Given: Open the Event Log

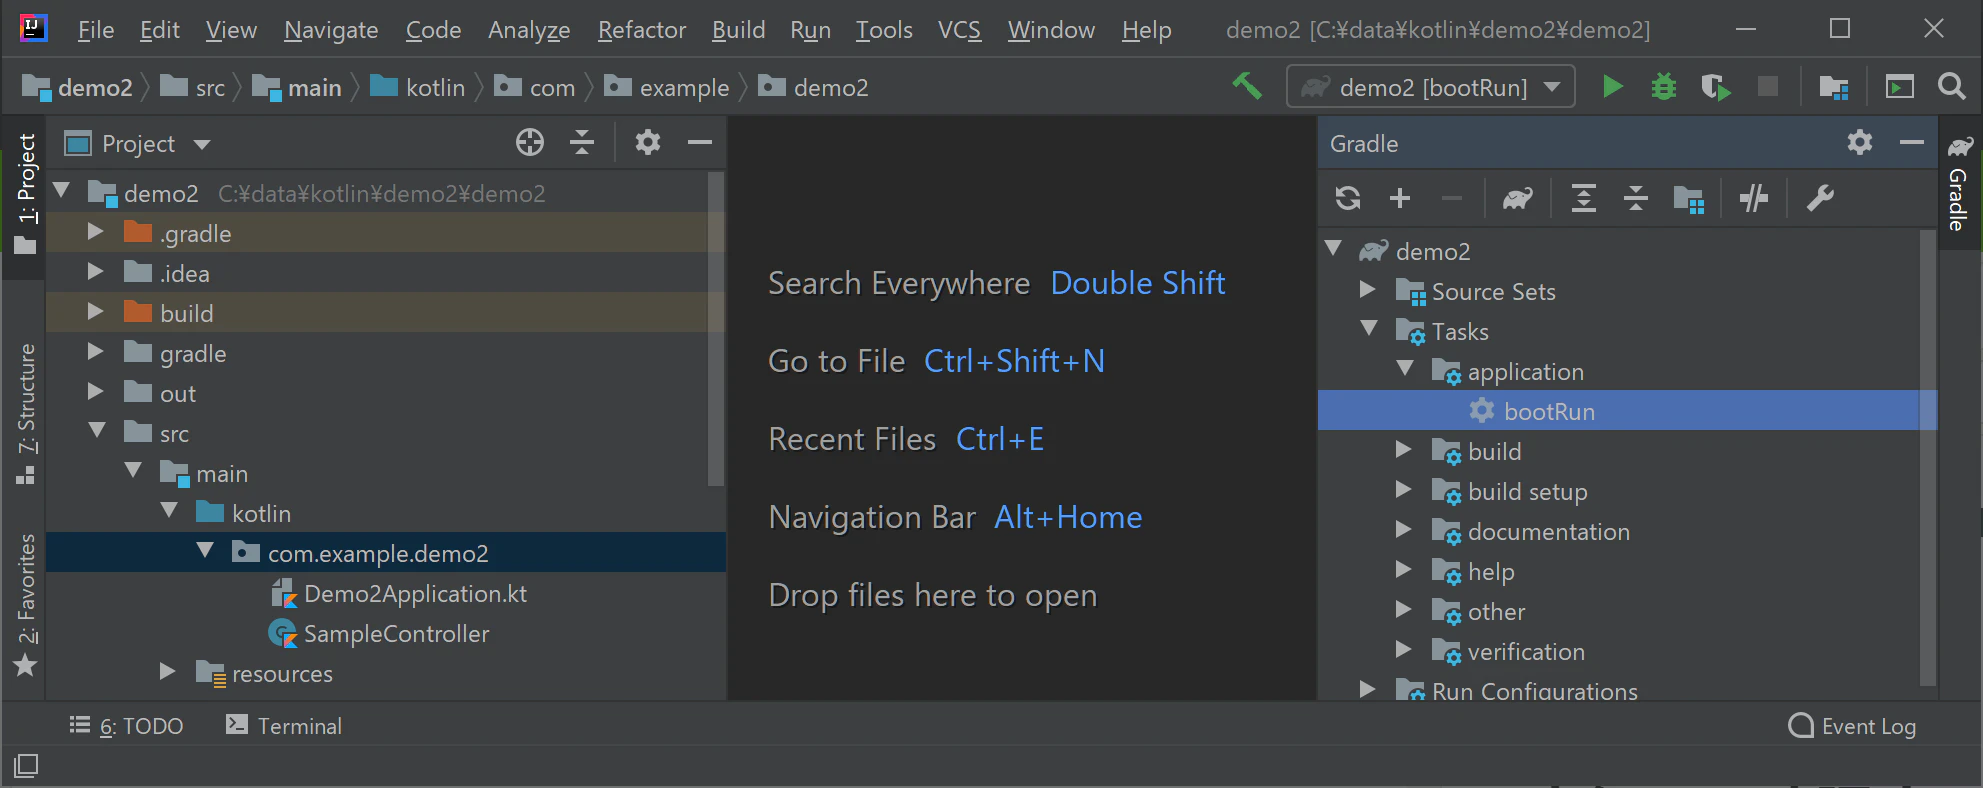Looking at the screenshot, I should pyautogui.click(x=1852, y=726).
